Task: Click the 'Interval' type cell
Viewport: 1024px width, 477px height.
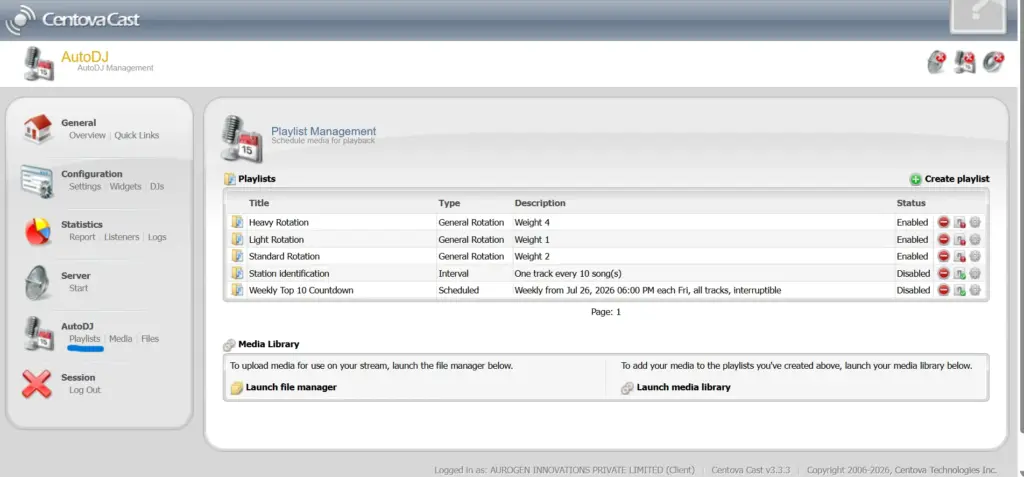Action: [453, 274]
